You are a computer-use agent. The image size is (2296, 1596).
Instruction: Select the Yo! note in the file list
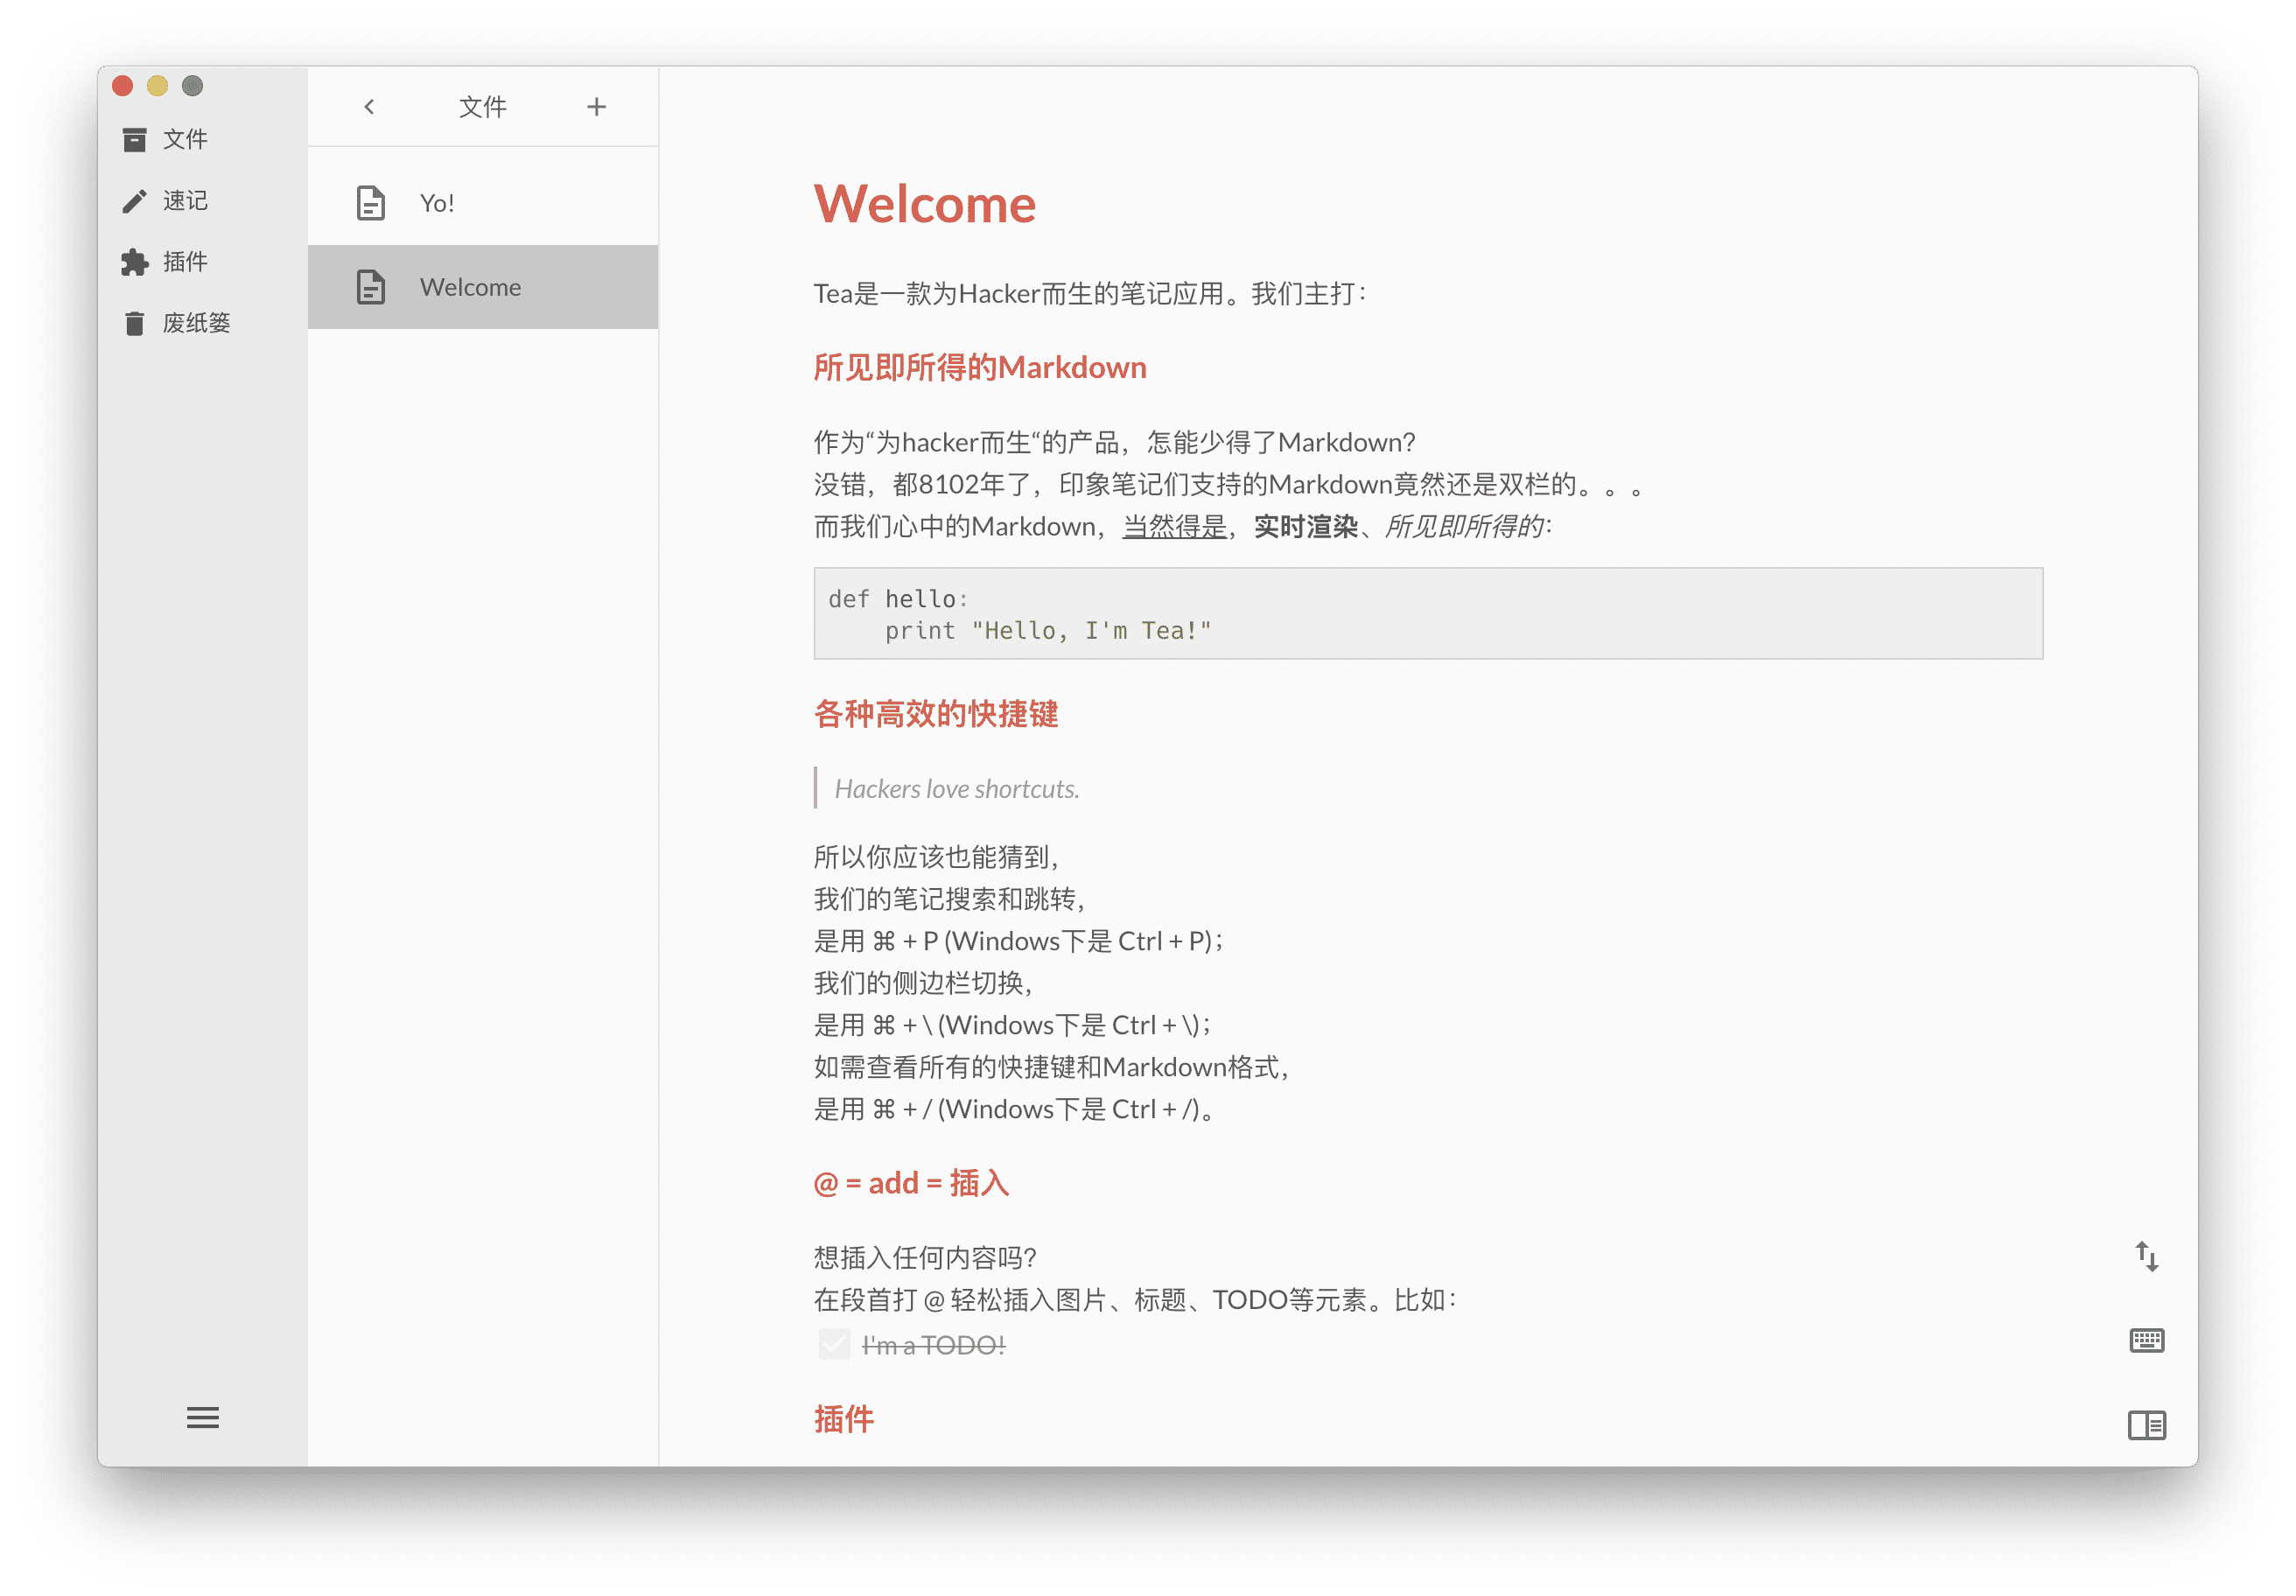[x=483, y=203]
